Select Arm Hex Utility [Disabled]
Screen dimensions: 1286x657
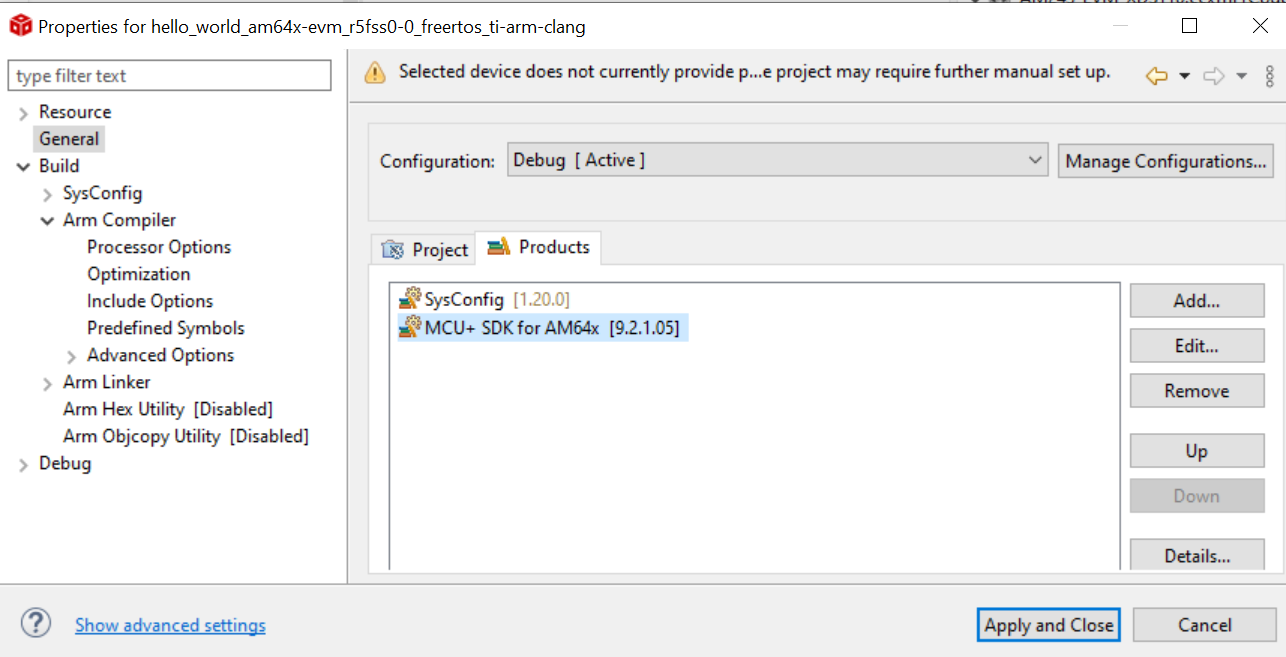pyautogui.click(x=168, y=409)
